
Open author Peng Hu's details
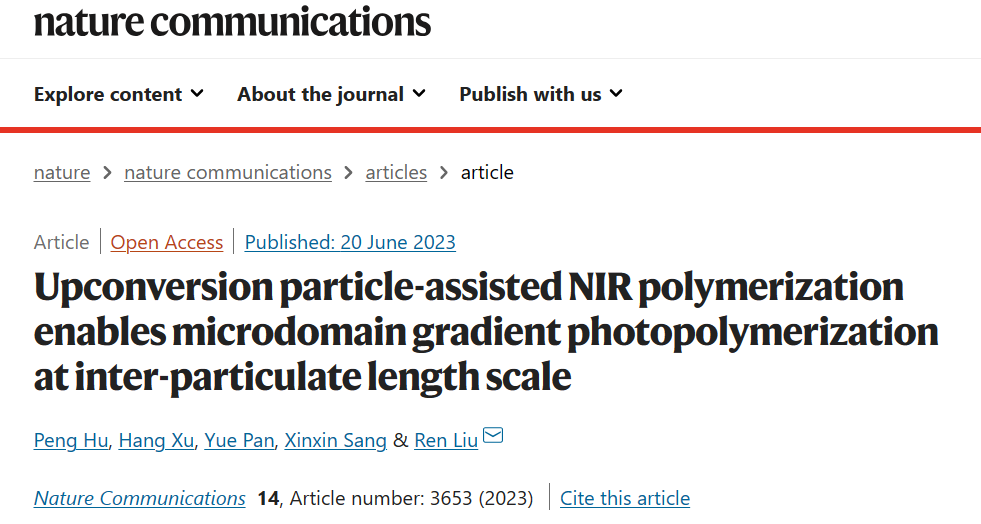pyautogui.click(x=71, y=440)
